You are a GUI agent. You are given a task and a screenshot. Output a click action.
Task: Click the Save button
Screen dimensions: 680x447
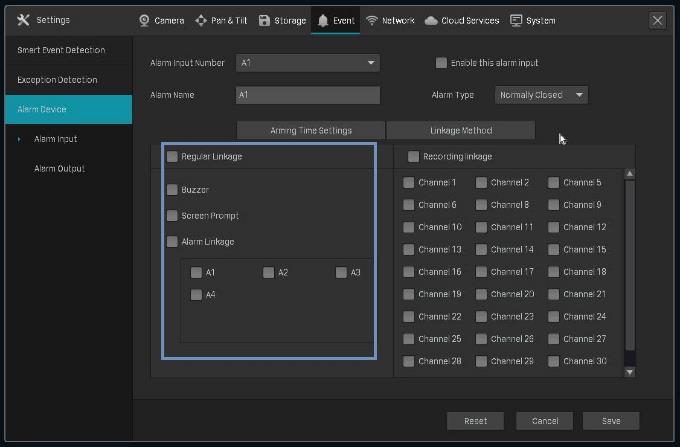click(609, 421)
